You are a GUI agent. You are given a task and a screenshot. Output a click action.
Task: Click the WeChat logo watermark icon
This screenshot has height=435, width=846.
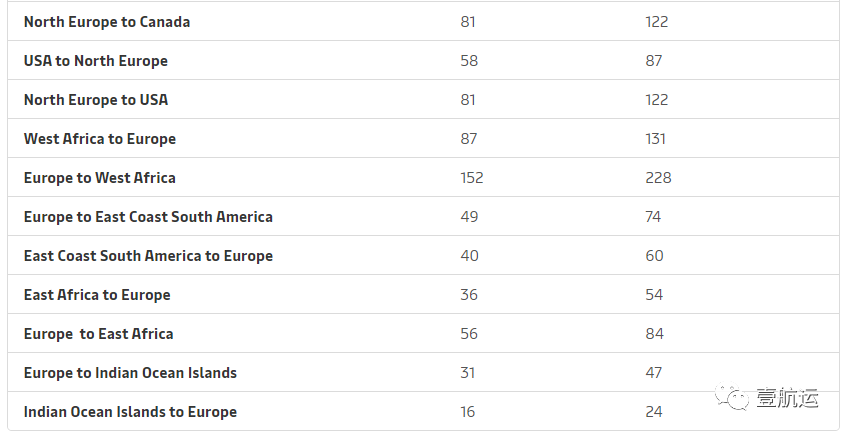point(732,397)
